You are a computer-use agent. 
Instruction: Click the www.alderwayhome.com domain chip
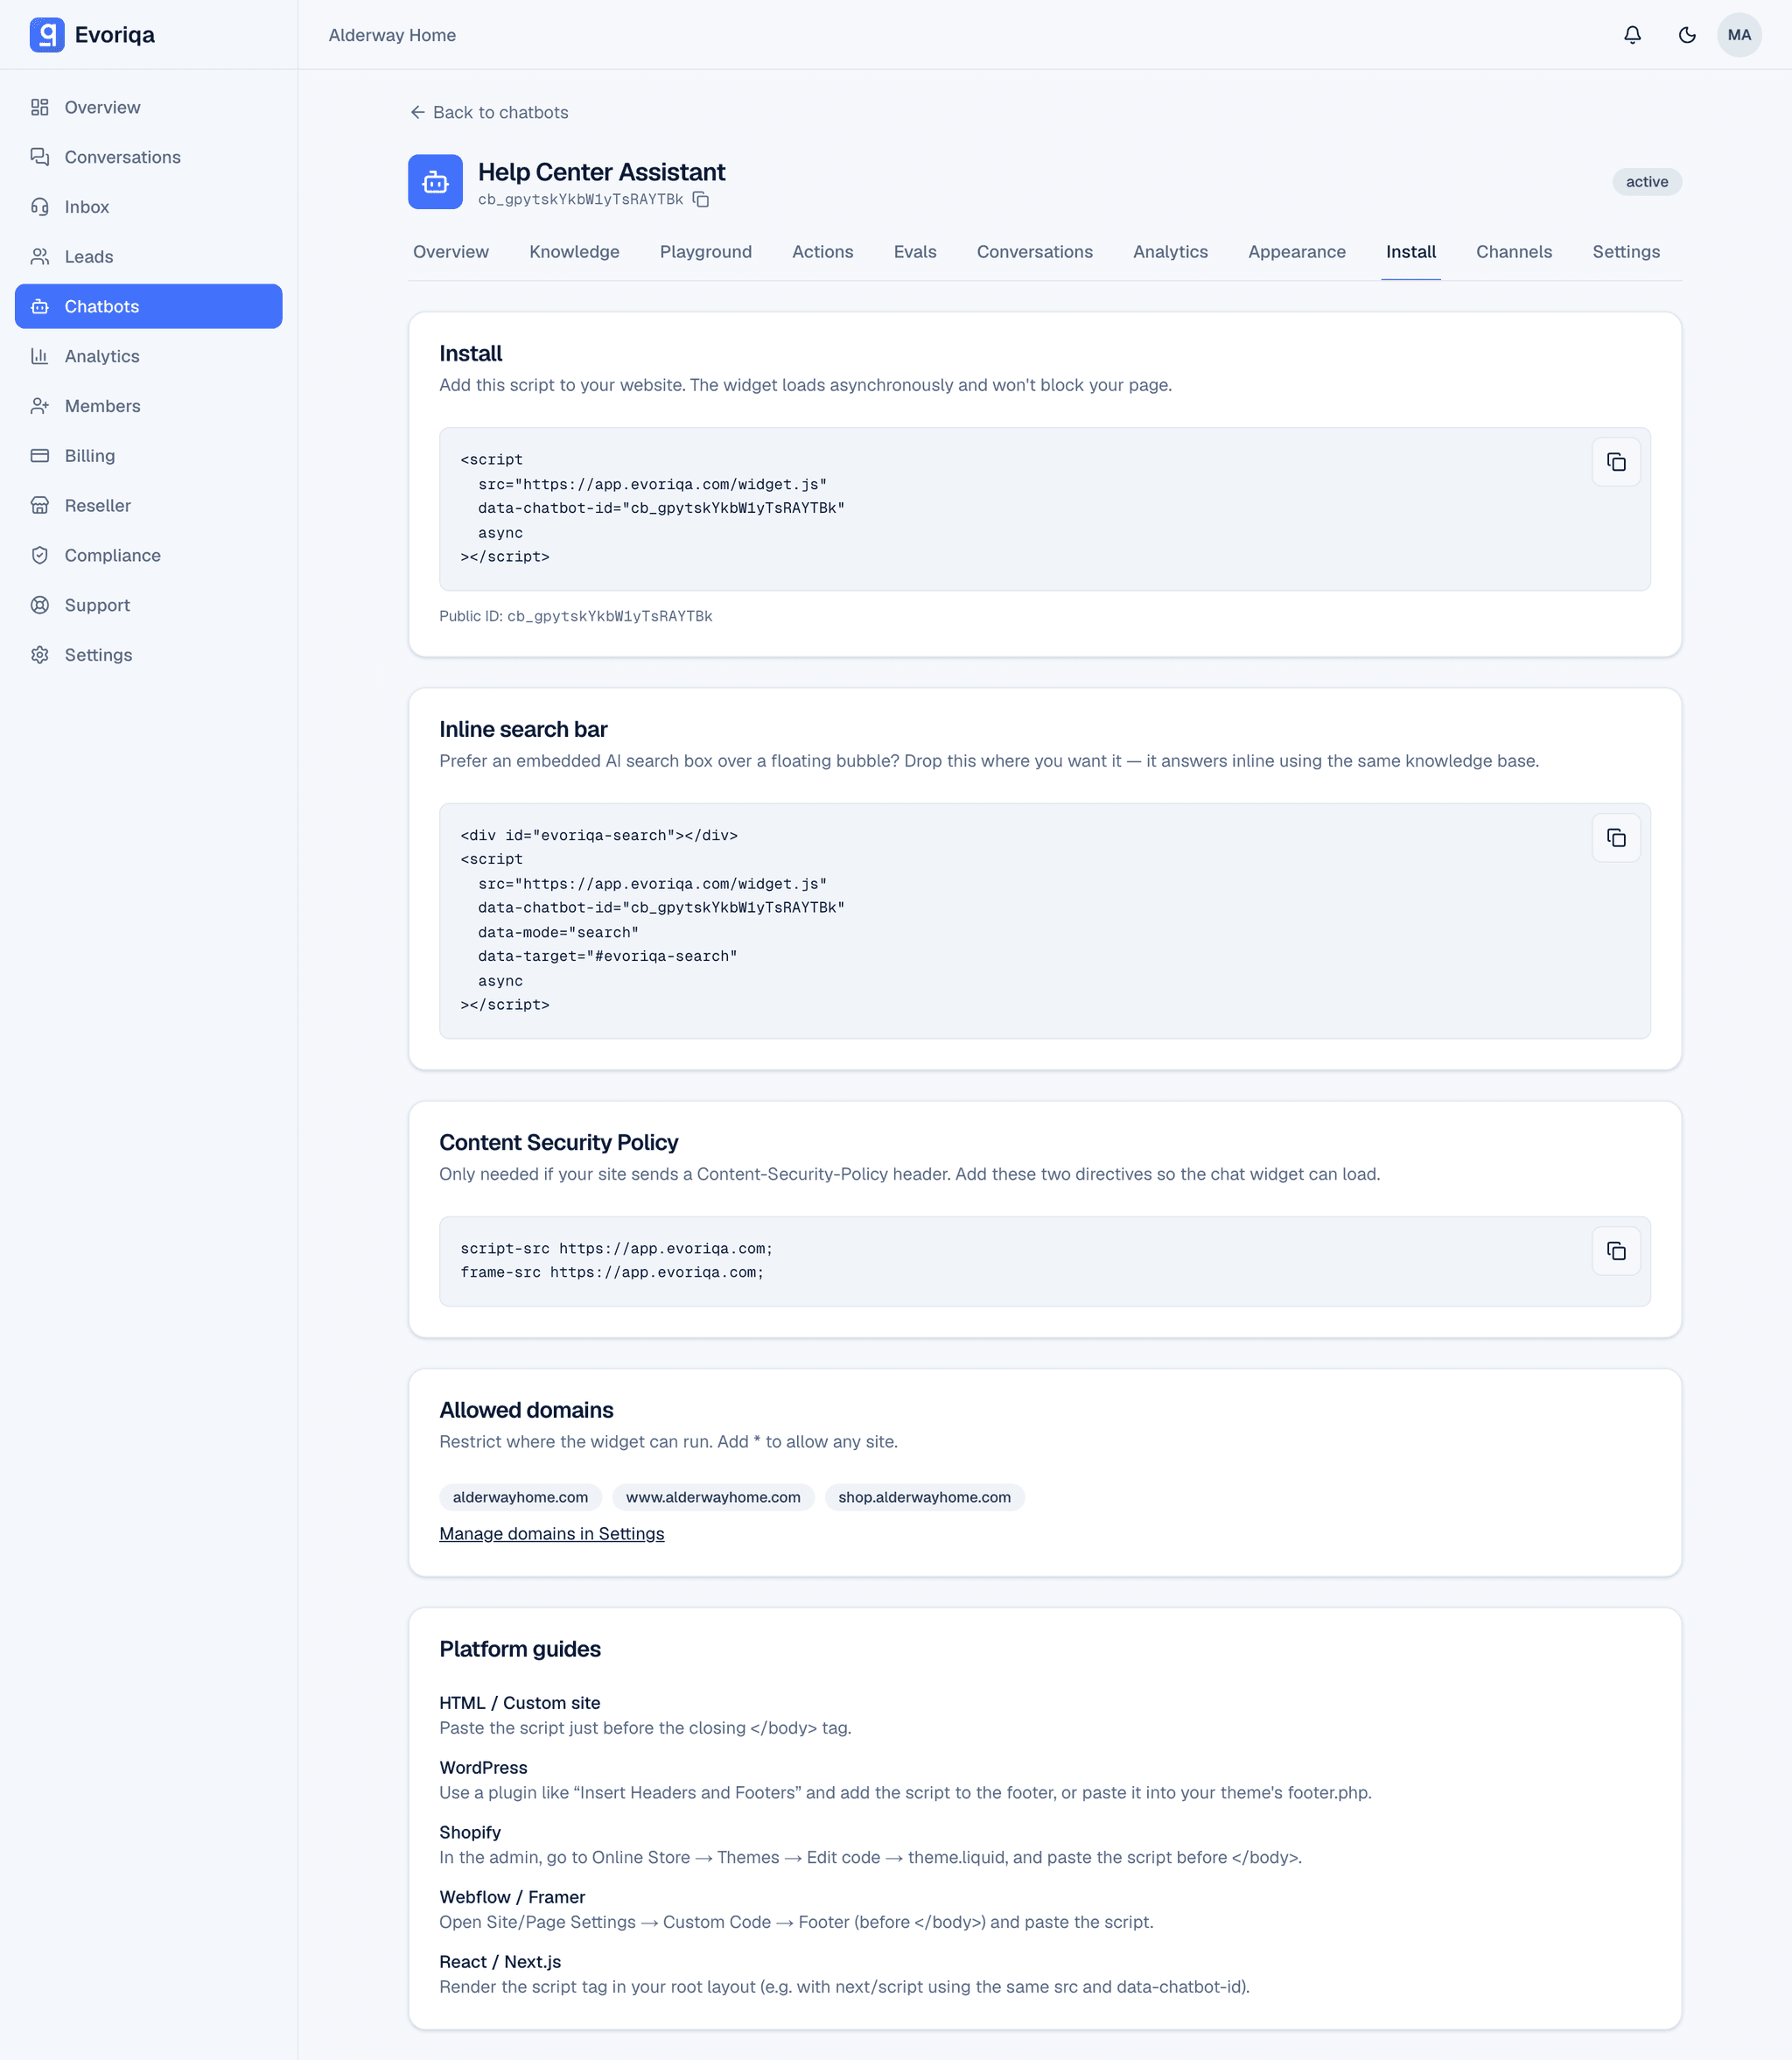pyautogui.click(x=713, y=1497)
